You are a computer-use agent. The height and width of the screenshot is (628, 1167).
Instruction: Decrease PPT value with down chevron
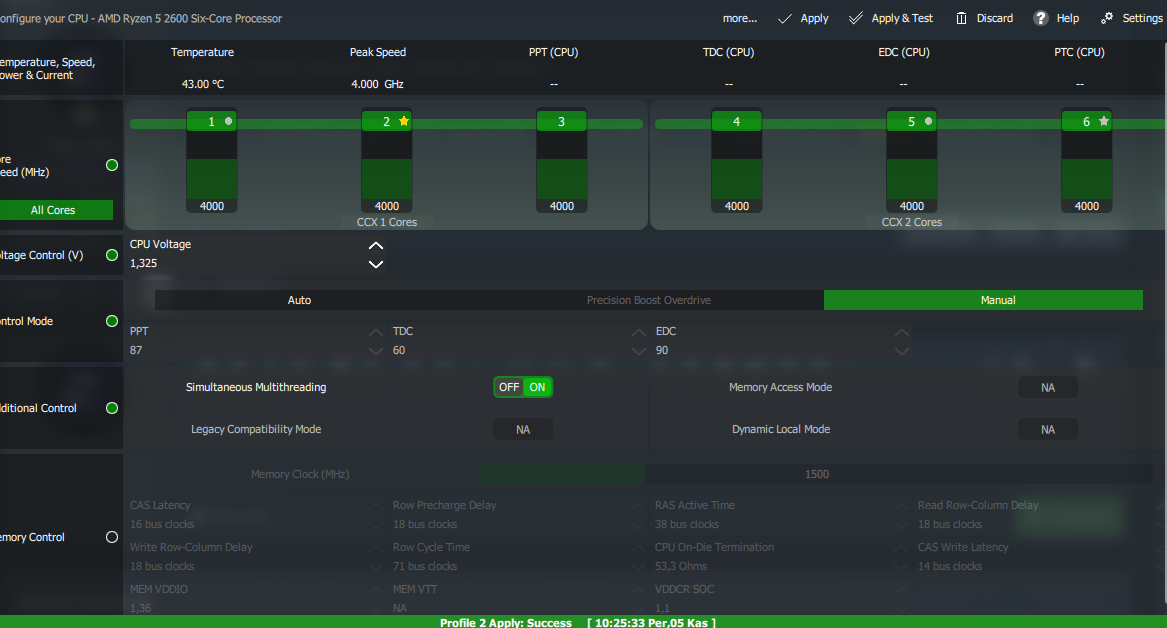click(376, 351)
